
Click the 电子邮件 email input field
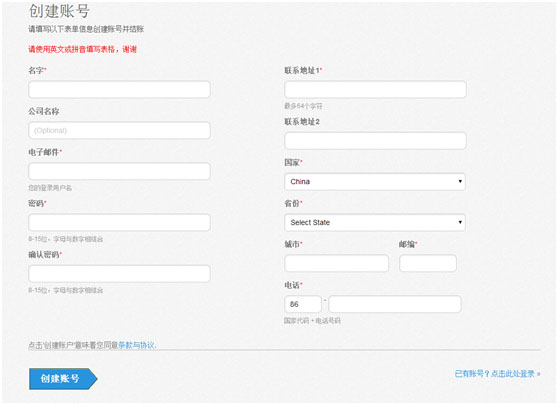coord(119,171)
